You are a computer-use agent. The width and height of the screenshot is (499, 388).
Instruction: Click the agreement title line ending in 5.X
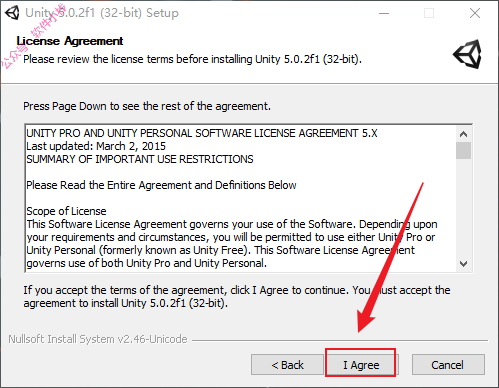[202, 133]
